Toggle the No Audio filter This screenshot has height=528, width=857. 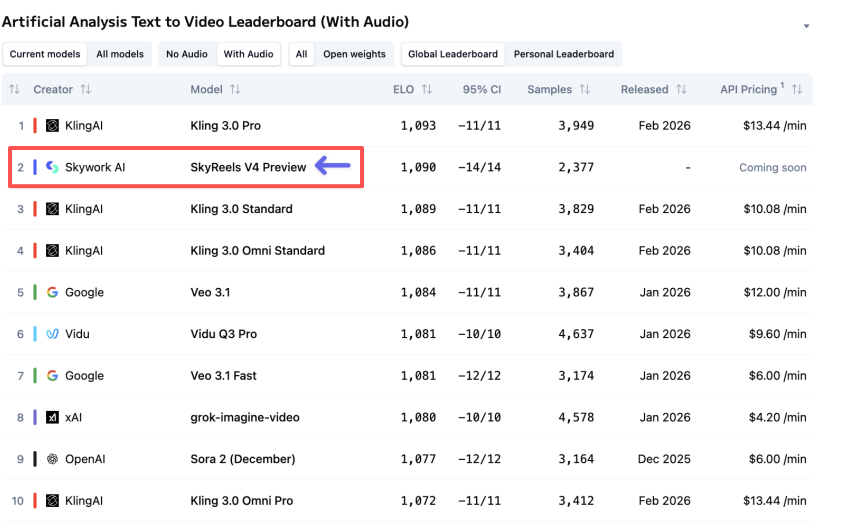186,54
